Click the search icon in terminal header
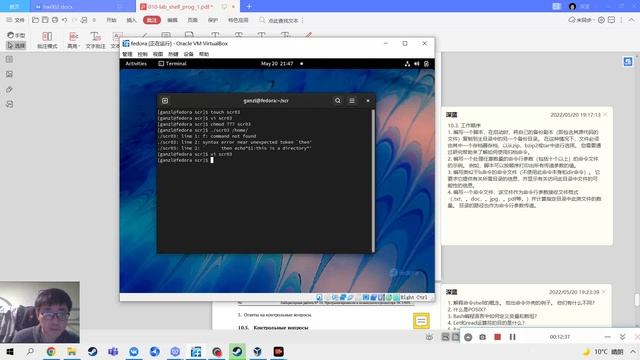The image size is (640, 360). (x=338, y=100)
